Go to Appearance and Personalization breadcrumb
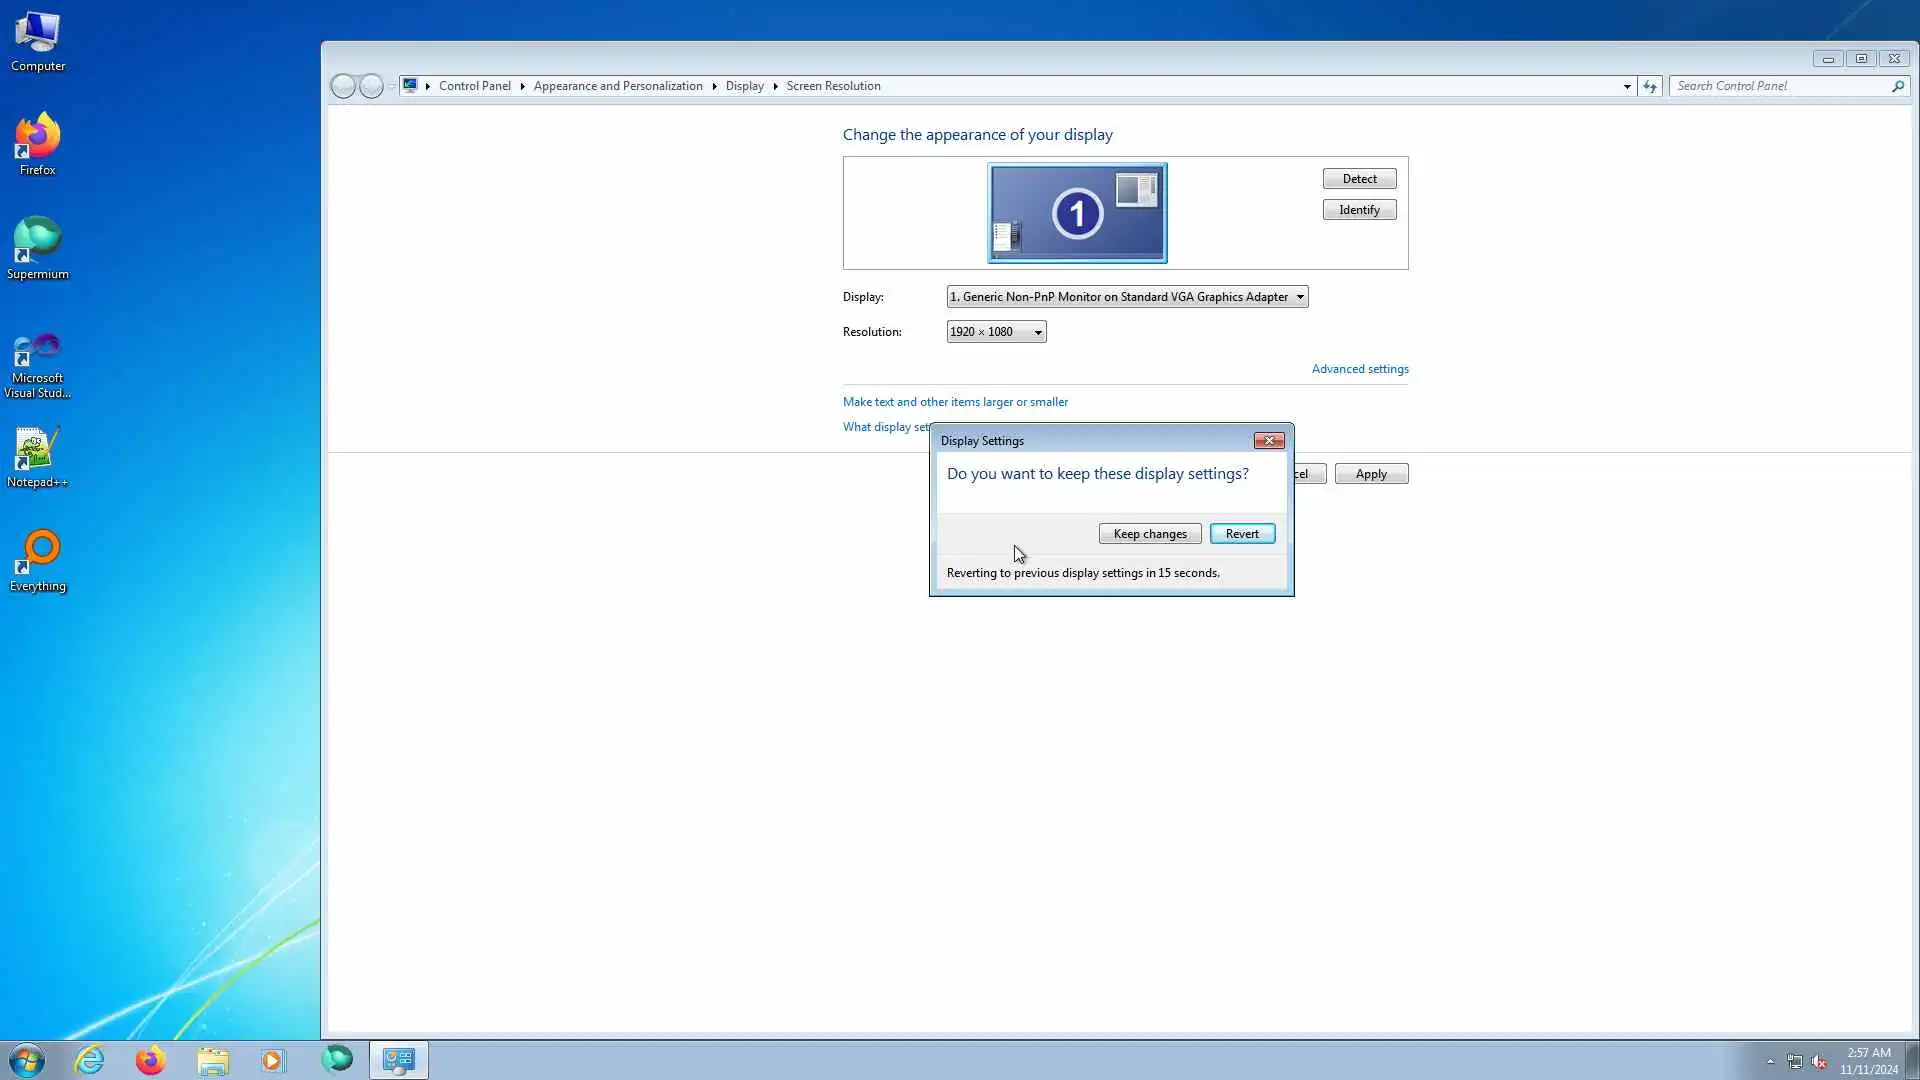Viewport: 1920px width, 1080px height. pyautogui.click(x=617, y=86)
